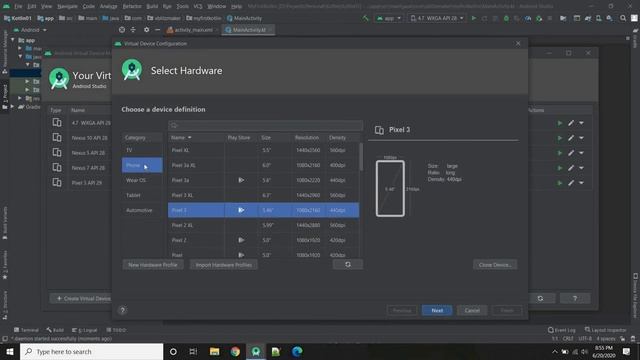Edit Nexus 7 API 28 pencil icon
Screen dimensions: 640x360
click(571, 168)
